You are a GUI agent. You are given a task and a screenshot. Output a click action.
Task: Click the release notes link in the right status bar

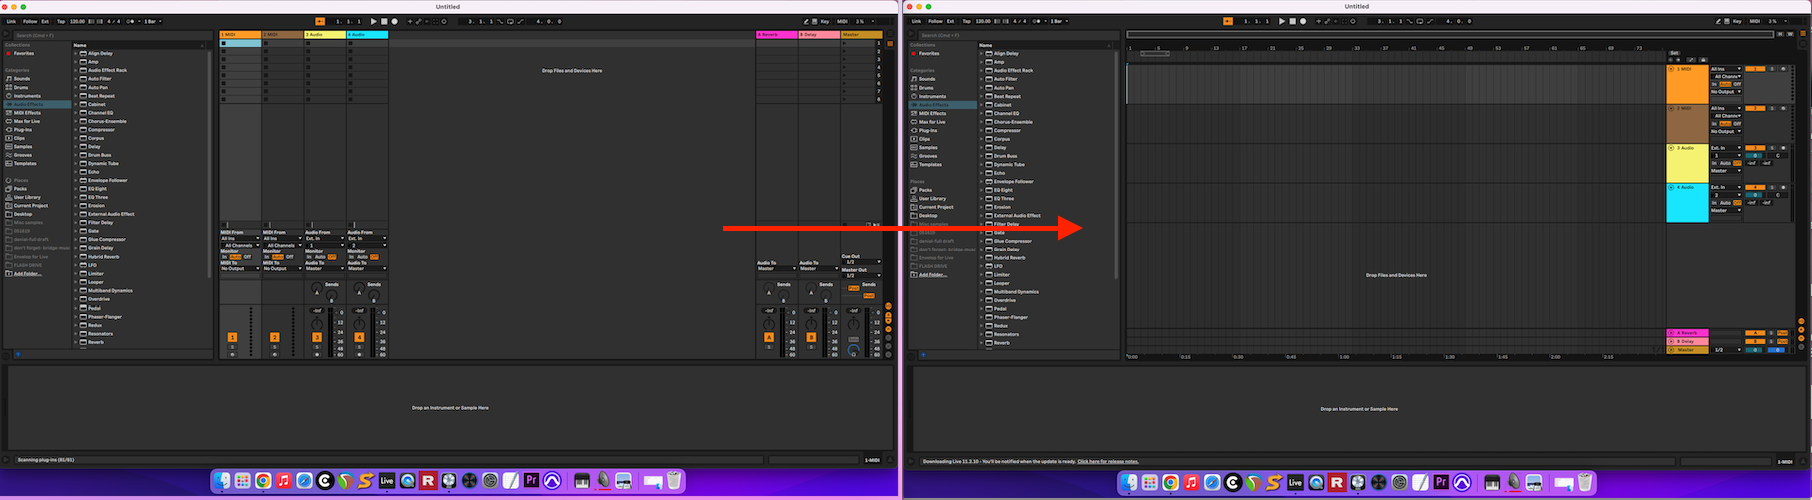[1107, 462]
